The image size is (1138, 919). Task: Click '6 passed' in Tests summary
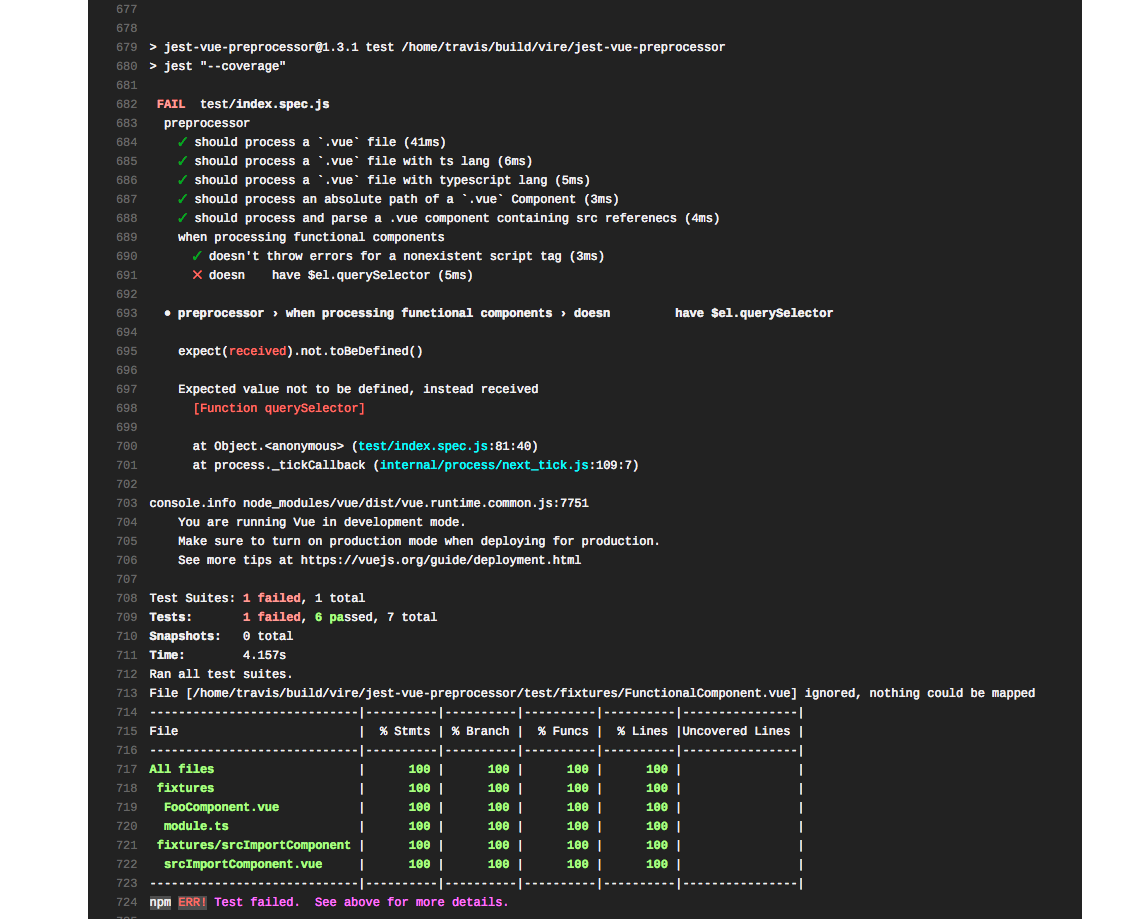(x=344, y=617)
